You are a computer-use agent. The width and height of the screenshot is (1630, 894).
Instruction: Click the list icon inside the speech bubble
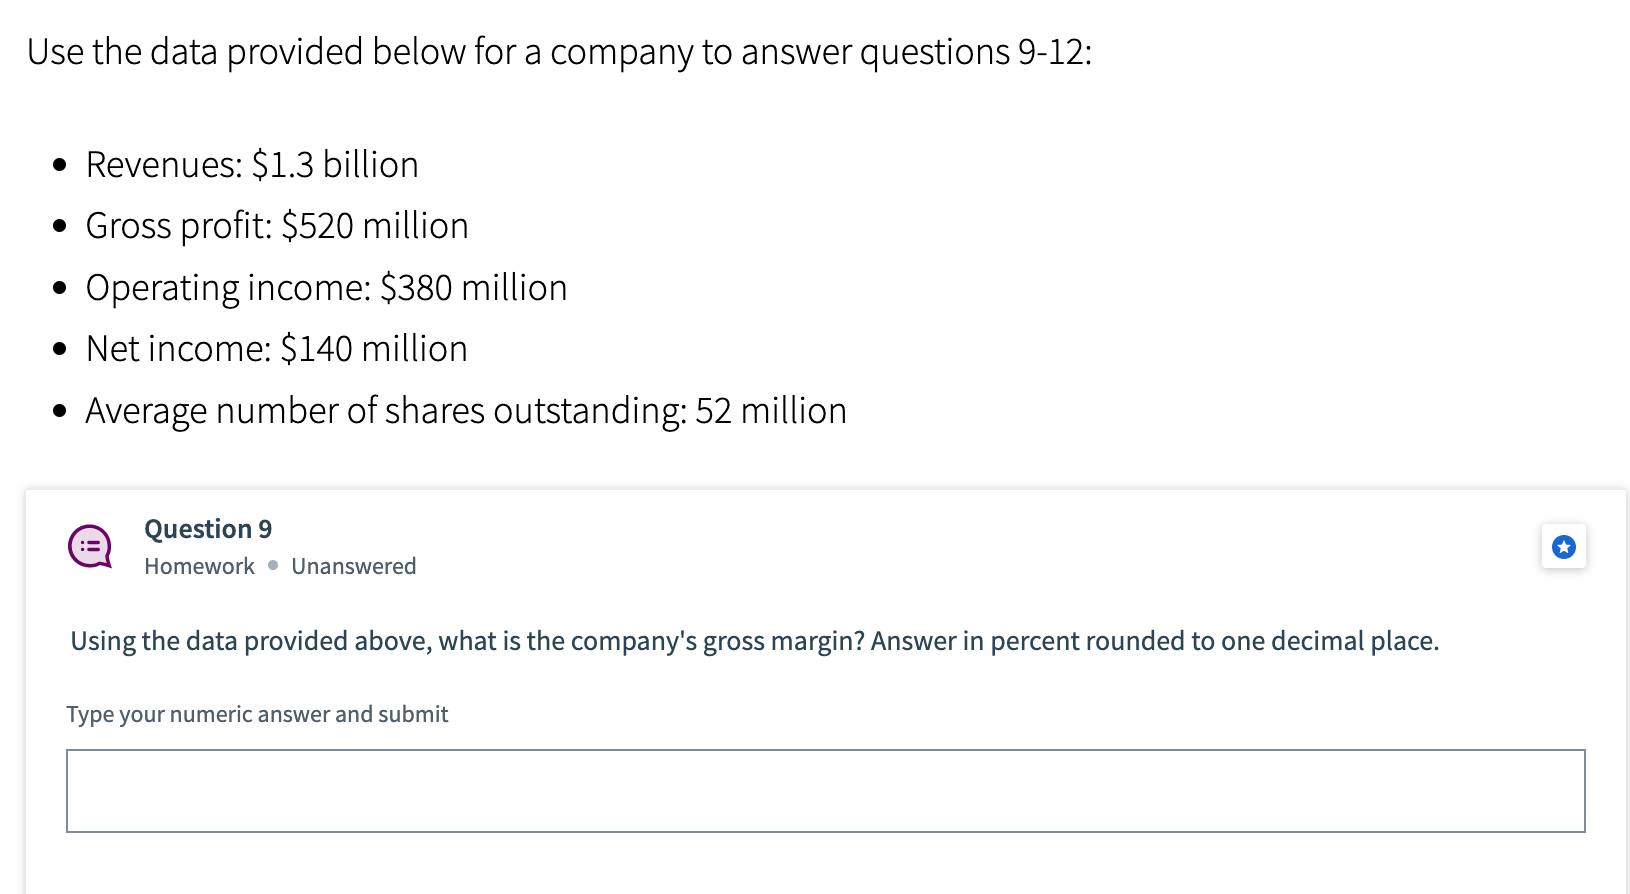pos(90,545)
